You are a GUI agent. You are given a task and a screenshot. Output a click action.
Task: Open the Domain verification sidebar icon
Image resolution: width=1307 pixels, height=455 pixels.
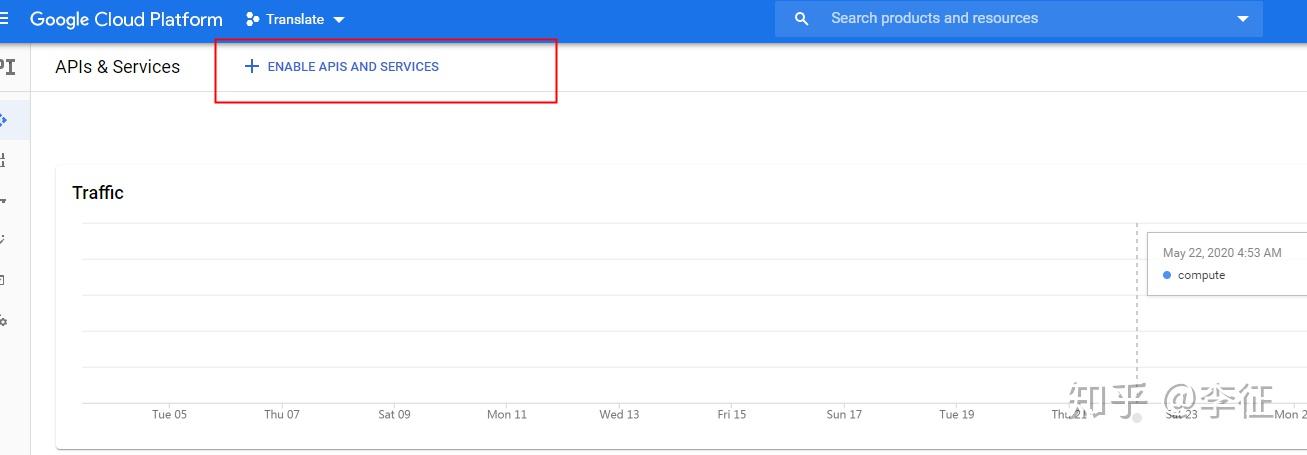coord(4,280)
